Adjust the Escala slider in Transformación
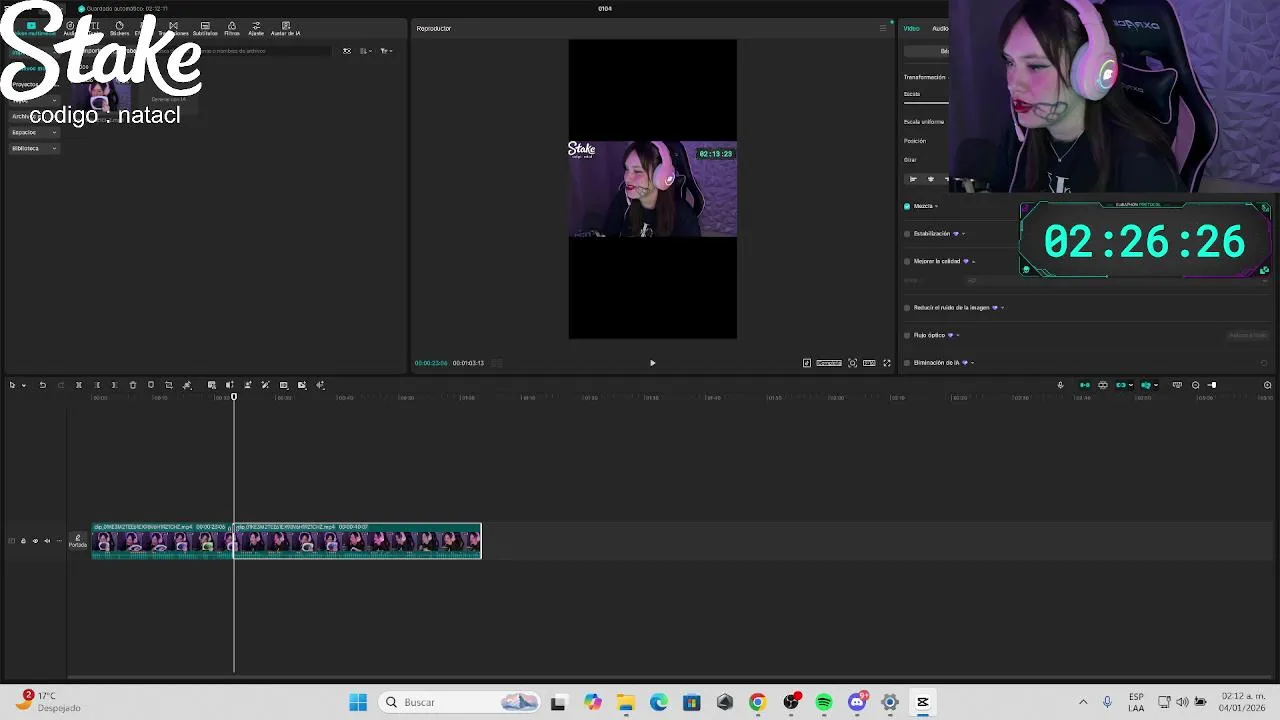Viewport: 1280px width, 720px height. point(926,102)
